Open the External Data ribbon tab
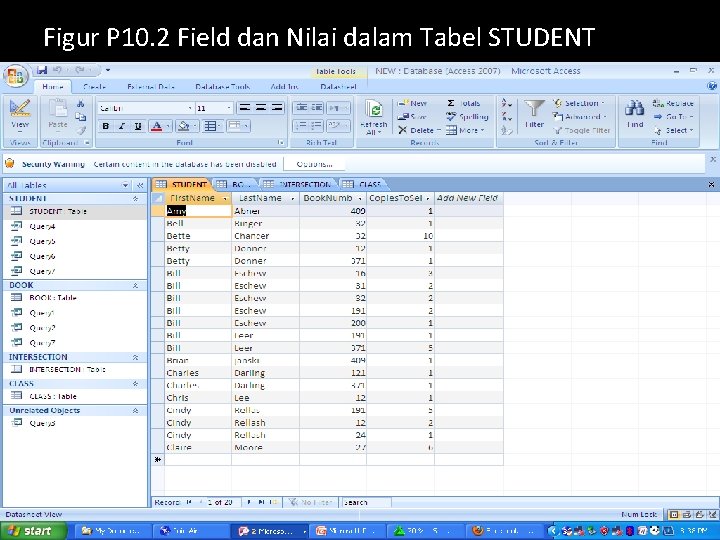This screenshot has height=540, width=720. click(151, 86)
